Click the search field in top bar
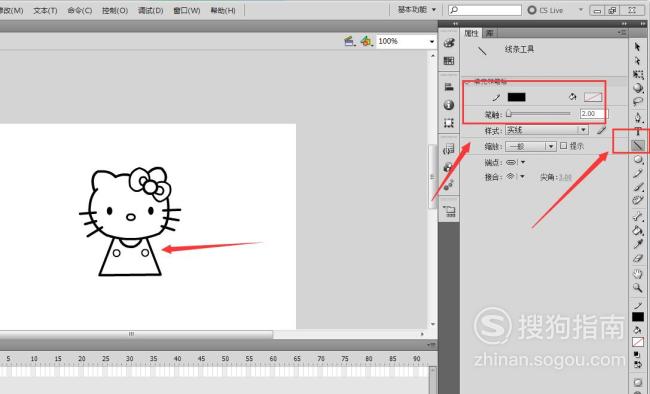 (x=485, y=10)
